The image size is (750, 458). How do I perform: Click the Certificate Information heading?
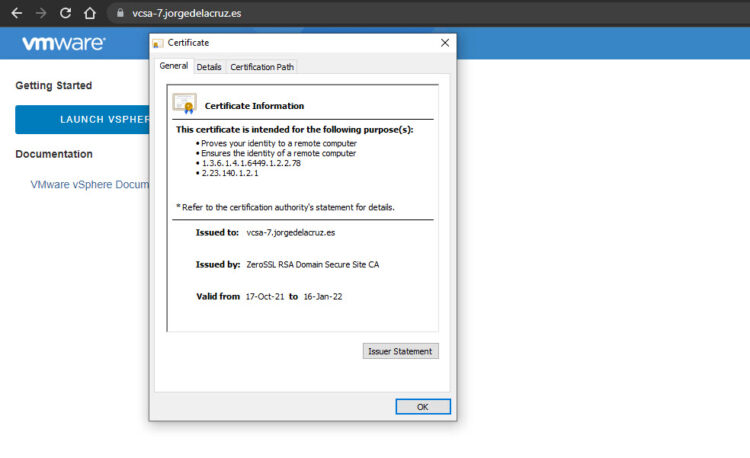pyautogui.click(x=254, y=106)
